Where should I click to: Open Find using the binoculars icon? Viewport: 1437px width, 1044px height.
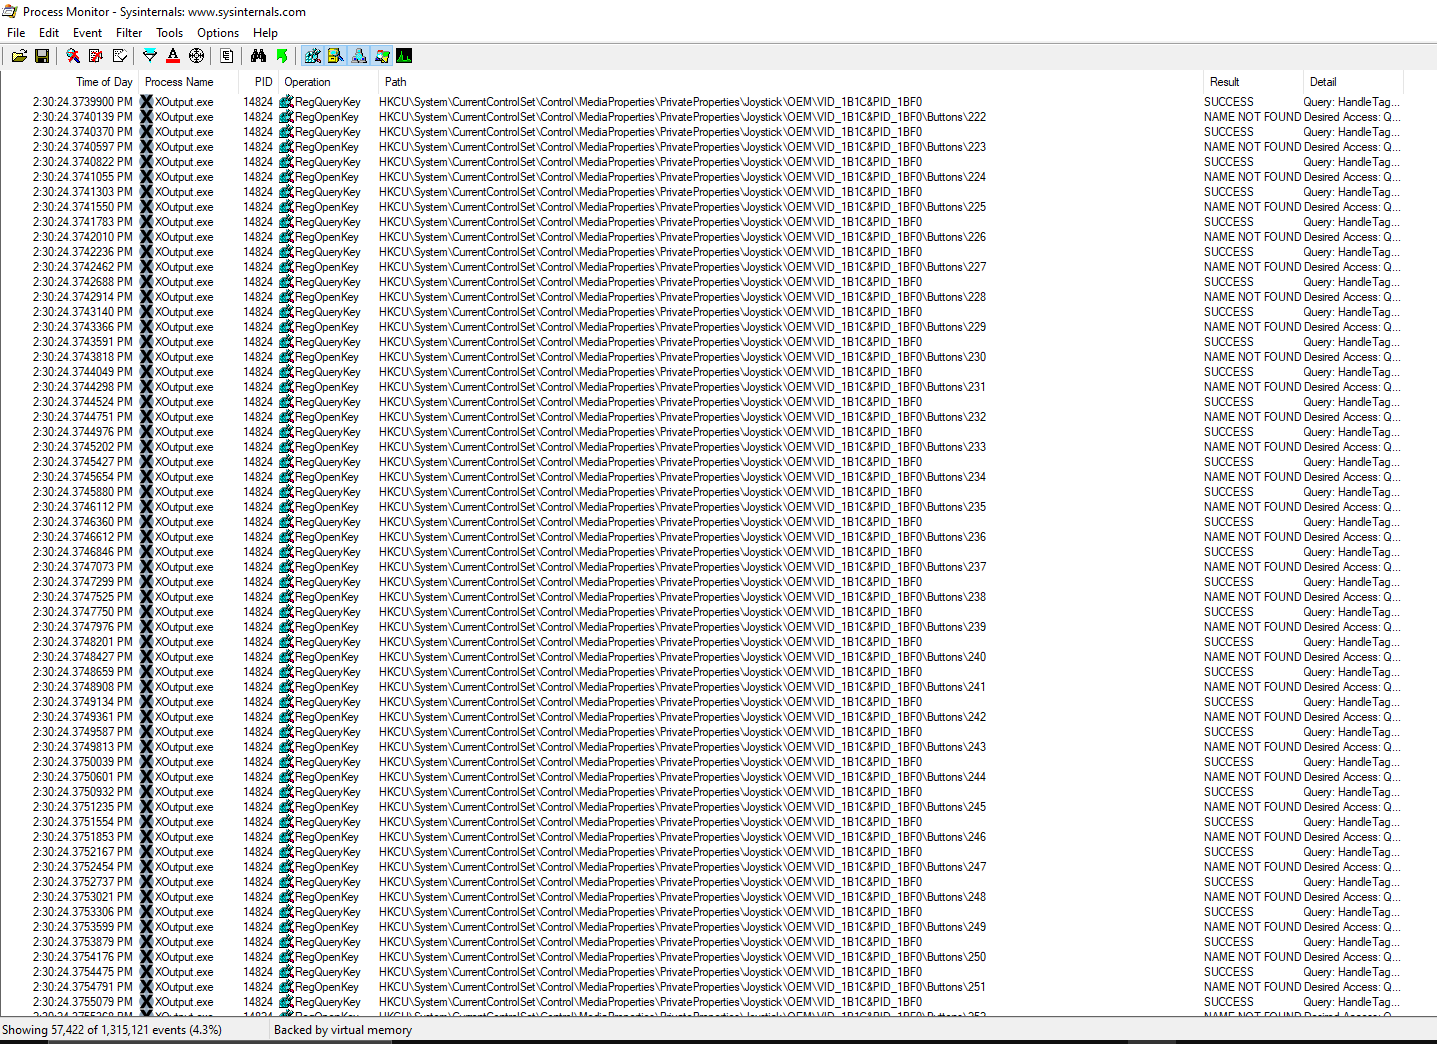tap(258, 56)
